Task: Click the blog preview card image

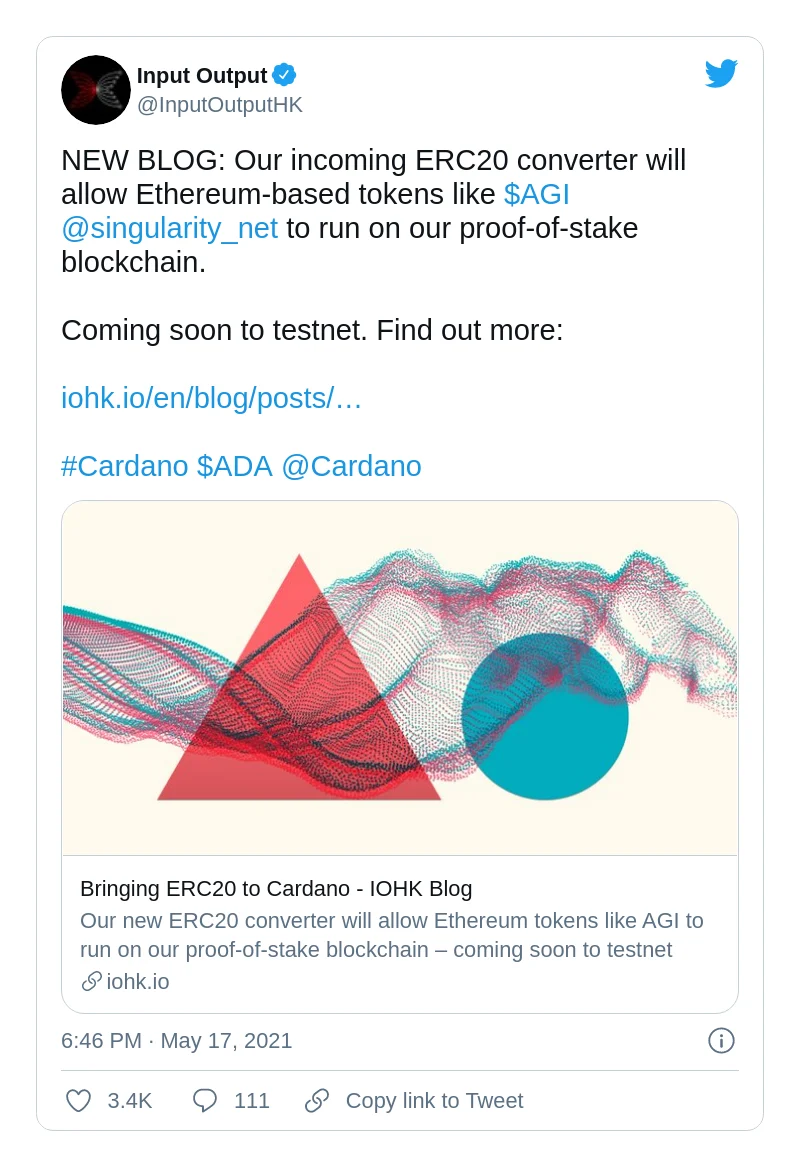Action: [400, 678]
